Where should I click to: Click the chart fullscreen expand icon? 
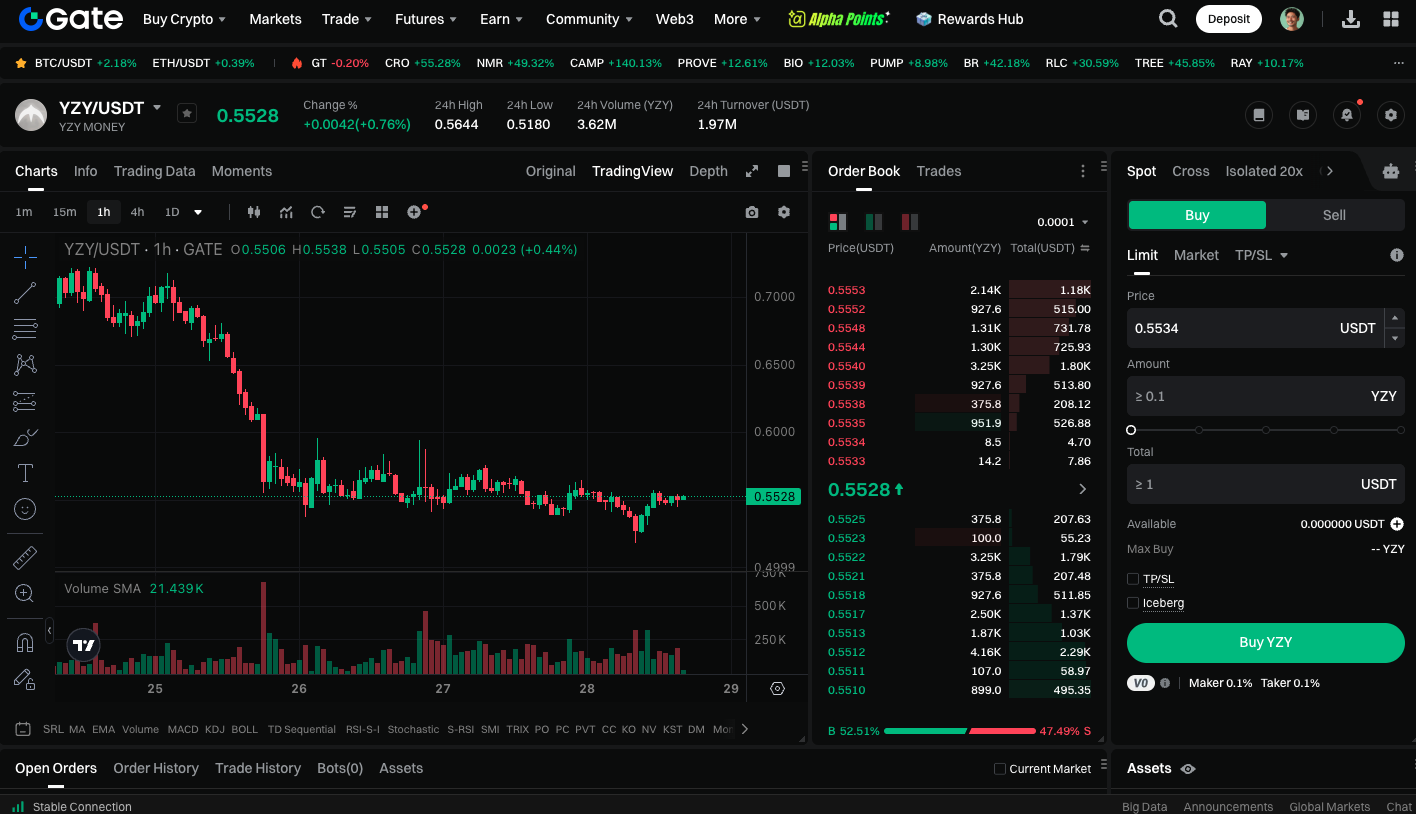pyautogui.click(x=752, y=171)
